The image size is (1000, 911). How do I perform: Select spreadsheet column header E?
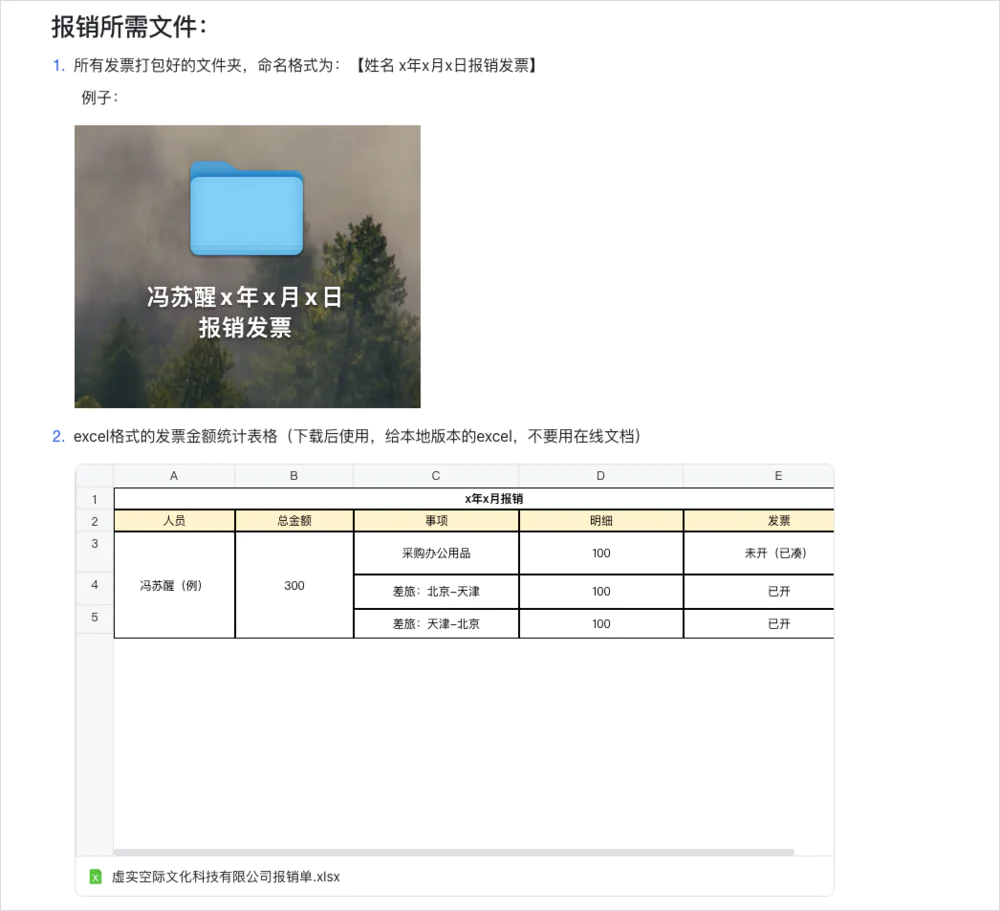[778, 475]
